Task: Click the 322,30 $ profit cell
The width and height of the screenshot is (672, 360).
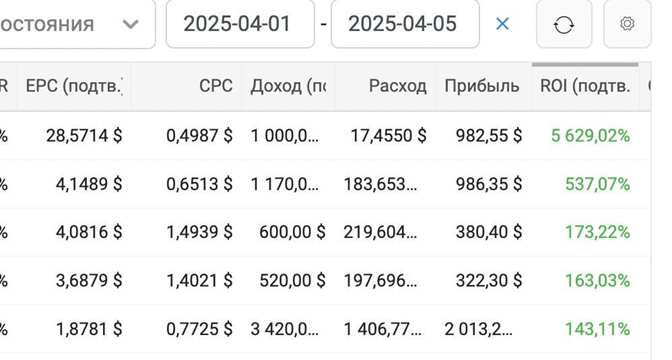Action: pyautogui.click(x=489, y=281)
